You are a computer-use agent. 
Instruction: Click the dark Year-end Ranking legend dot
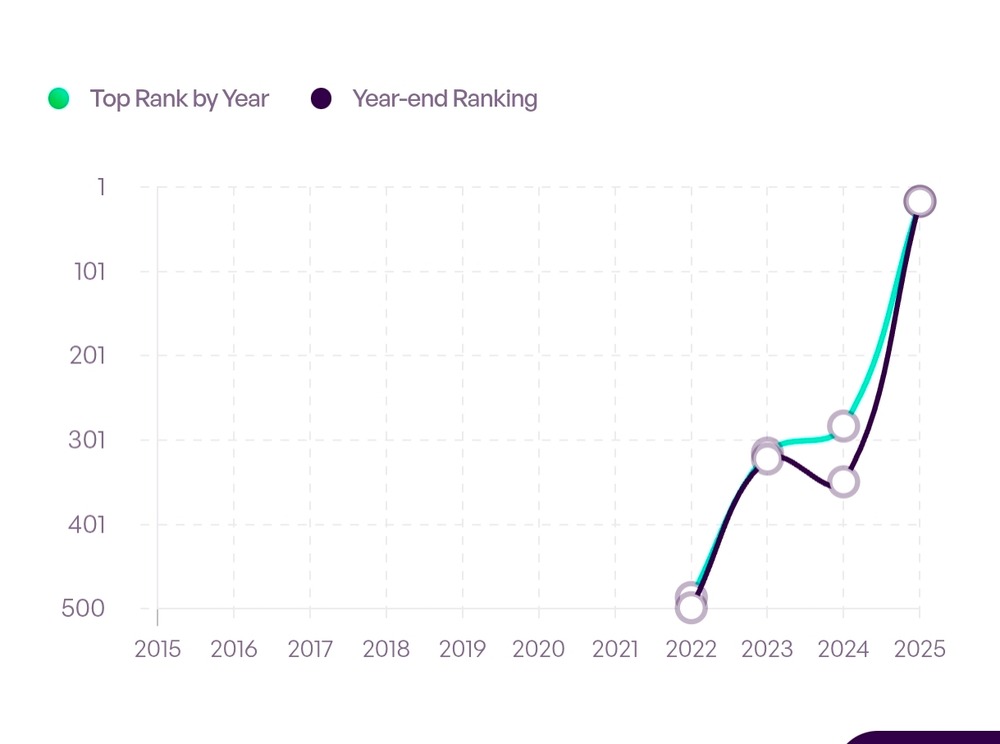click(x=321, y=98)
